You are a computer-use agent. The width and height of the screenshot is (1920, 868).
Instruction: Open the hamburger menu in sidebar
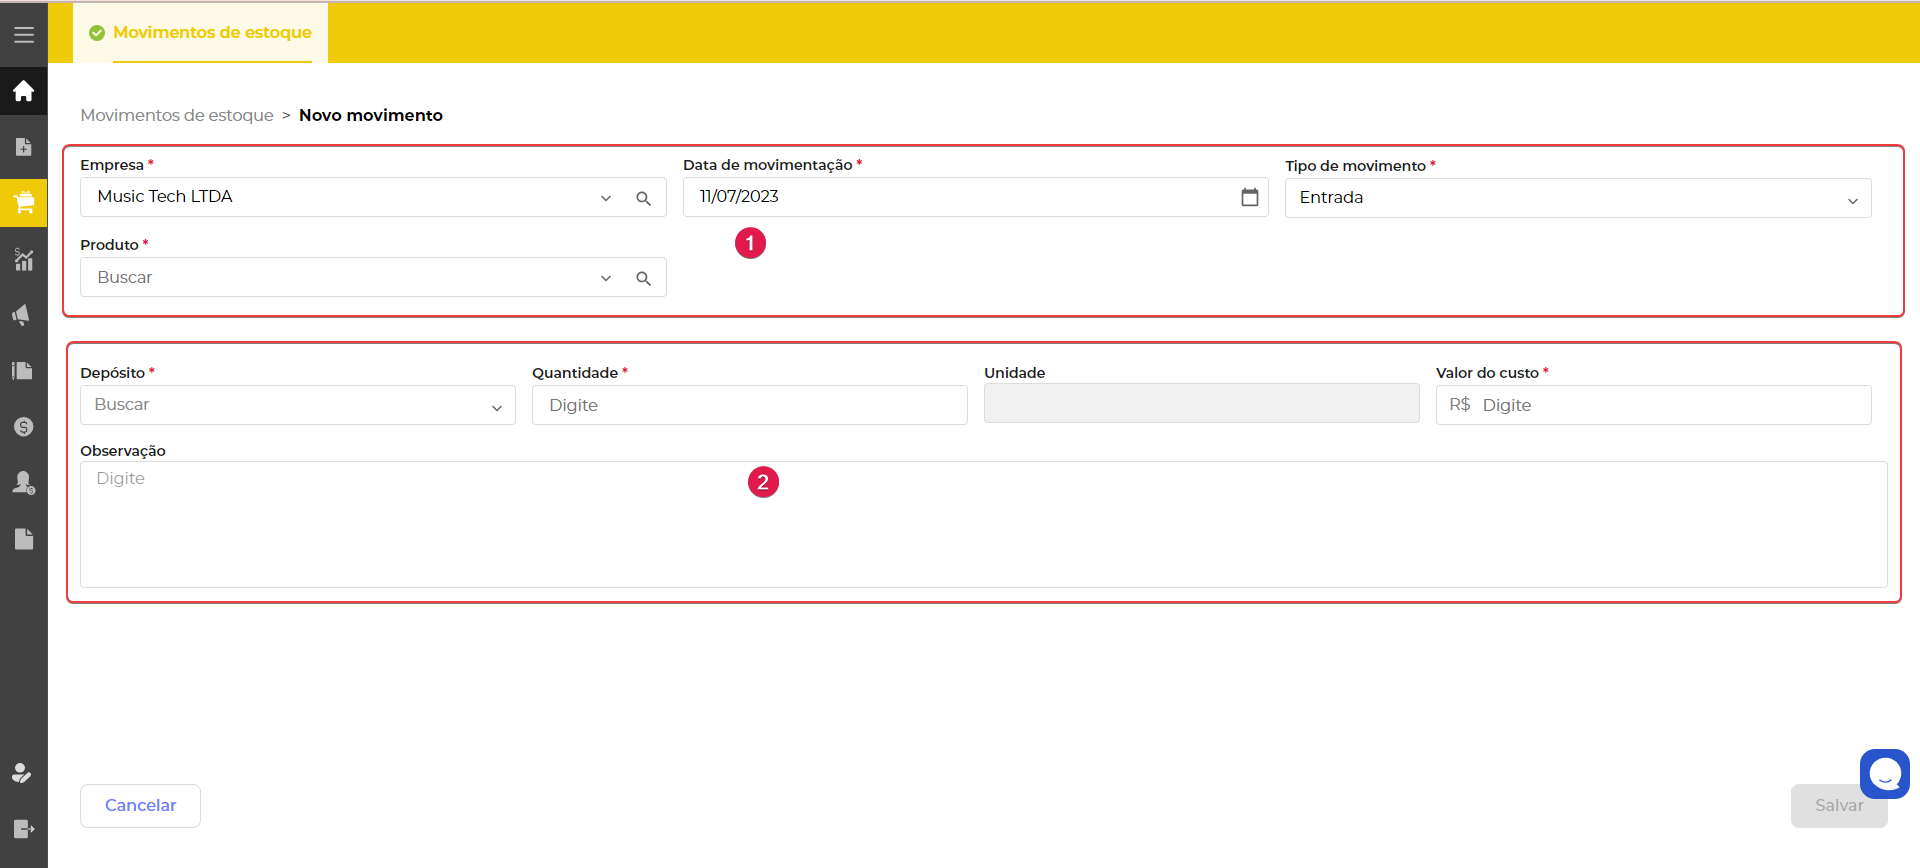pos(24,35)
